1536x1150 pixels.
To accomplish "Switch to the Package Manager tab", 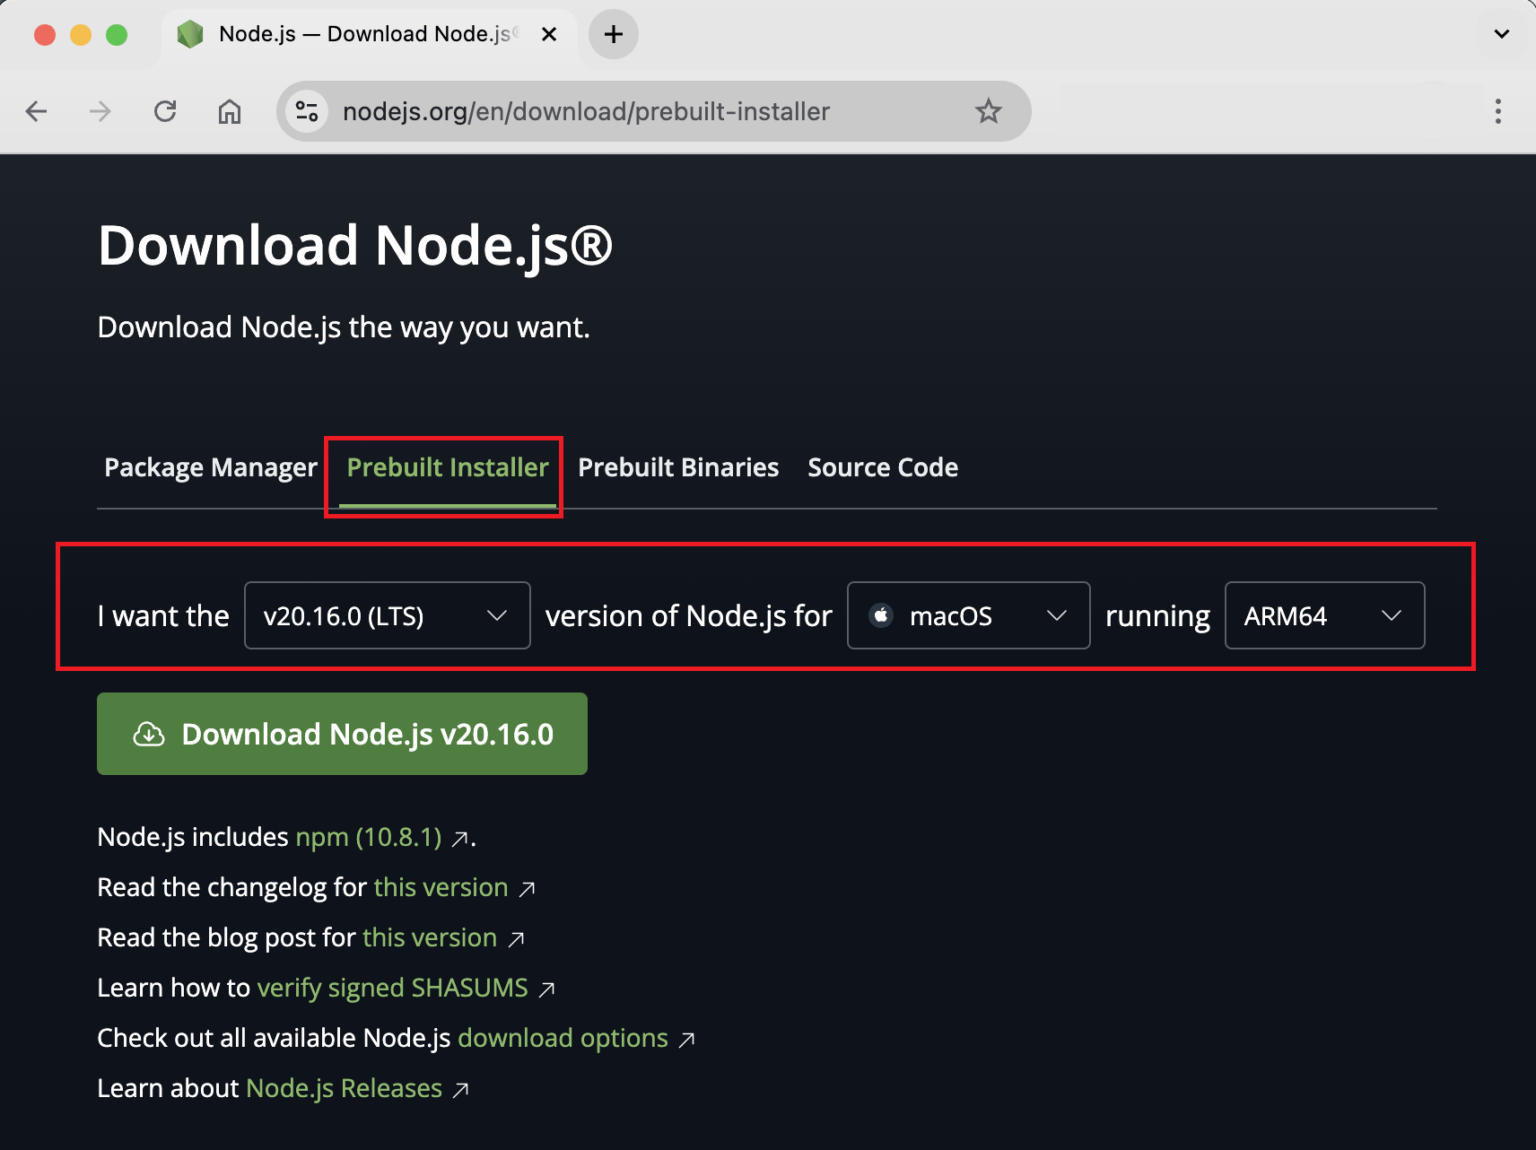I will coord(210,467).
